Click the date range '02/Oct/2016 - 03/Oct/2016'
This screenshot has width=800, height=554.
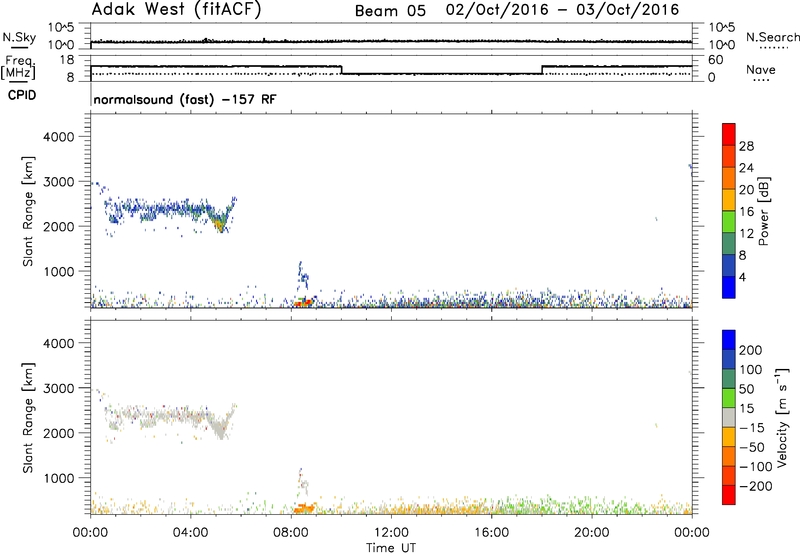562,10
